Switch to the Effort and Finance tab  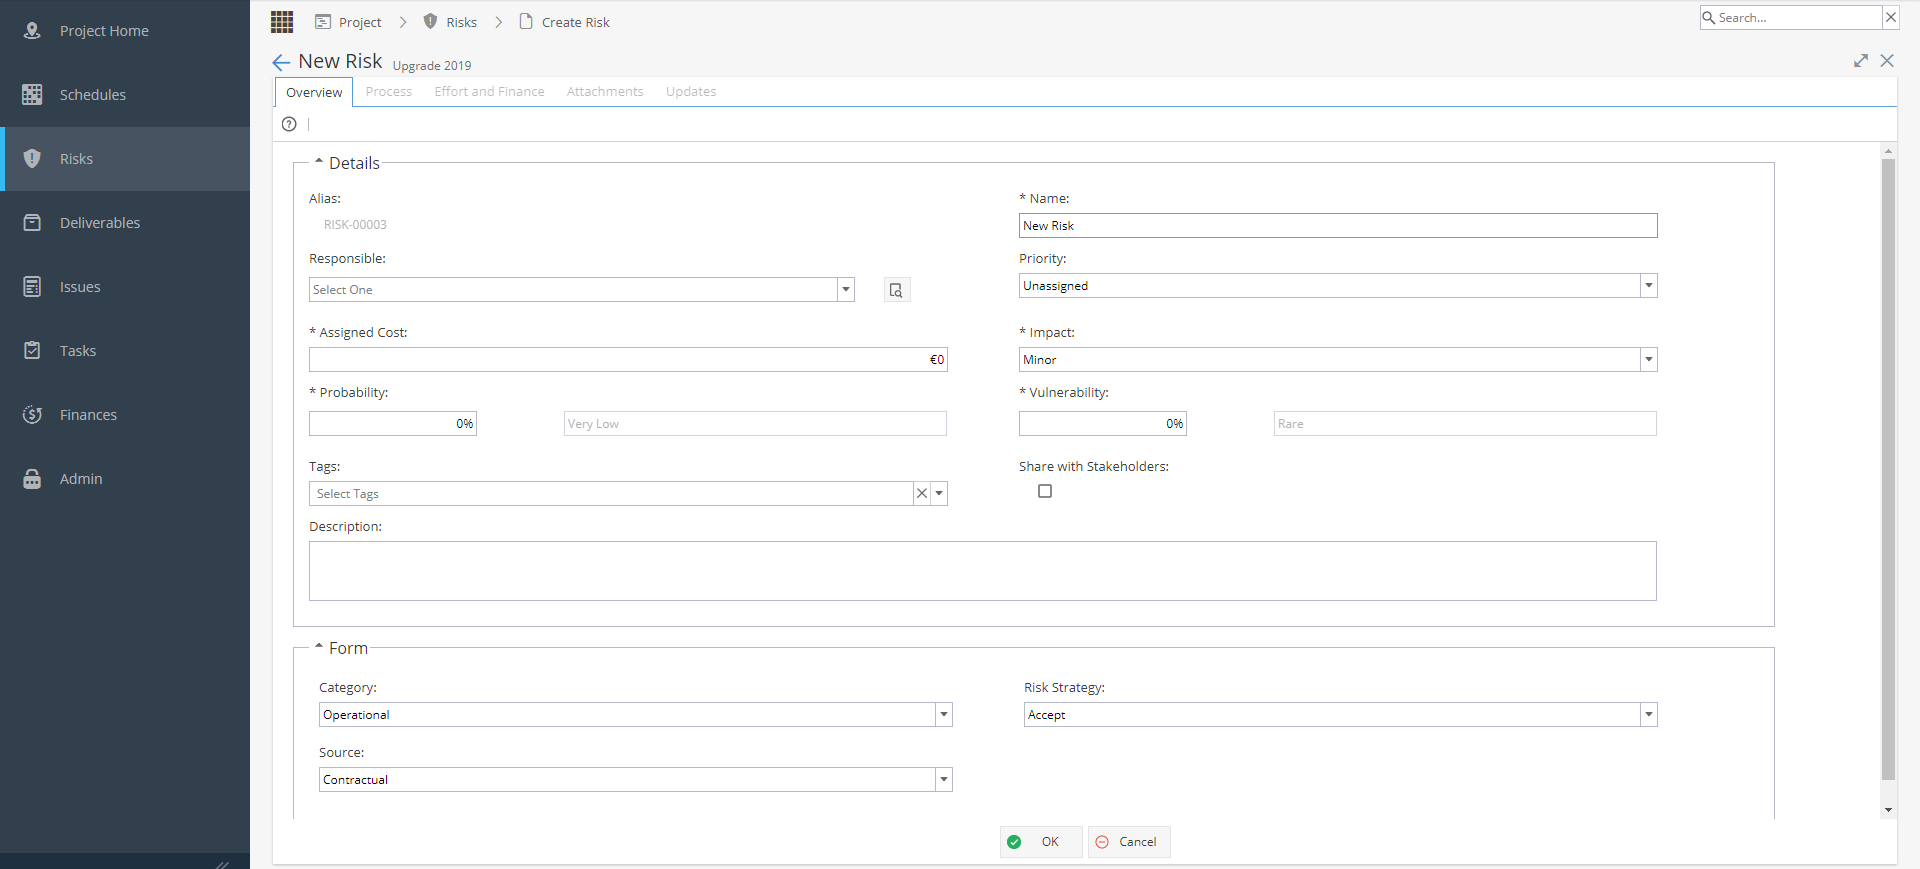coord(489,92)
